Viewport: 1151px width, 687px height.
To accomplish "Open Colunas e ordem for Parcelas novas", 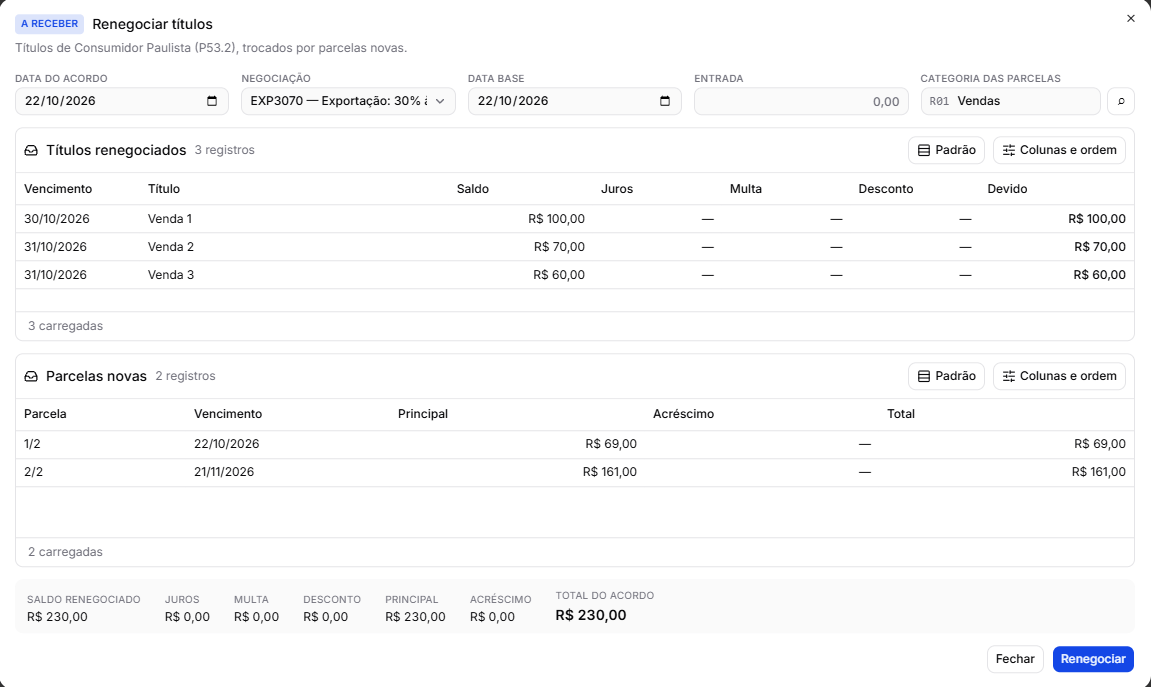I will click(1059, 377).
